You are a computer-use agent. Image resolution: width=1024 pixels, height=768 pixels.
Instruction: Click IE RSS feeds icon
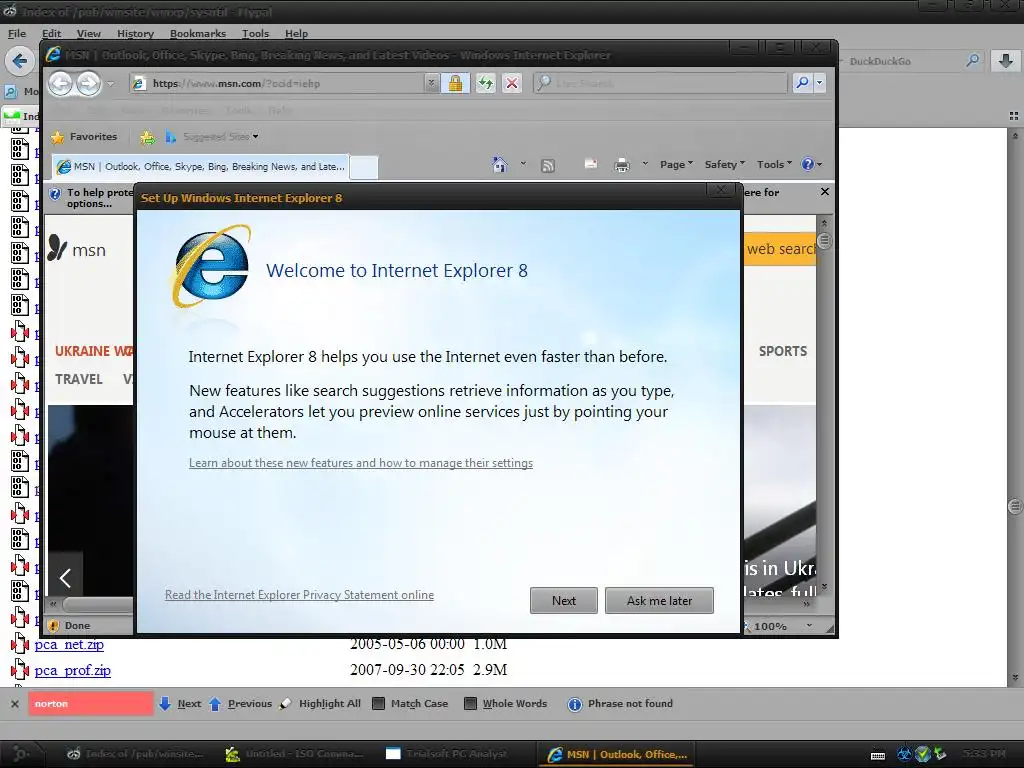point(548,165)
